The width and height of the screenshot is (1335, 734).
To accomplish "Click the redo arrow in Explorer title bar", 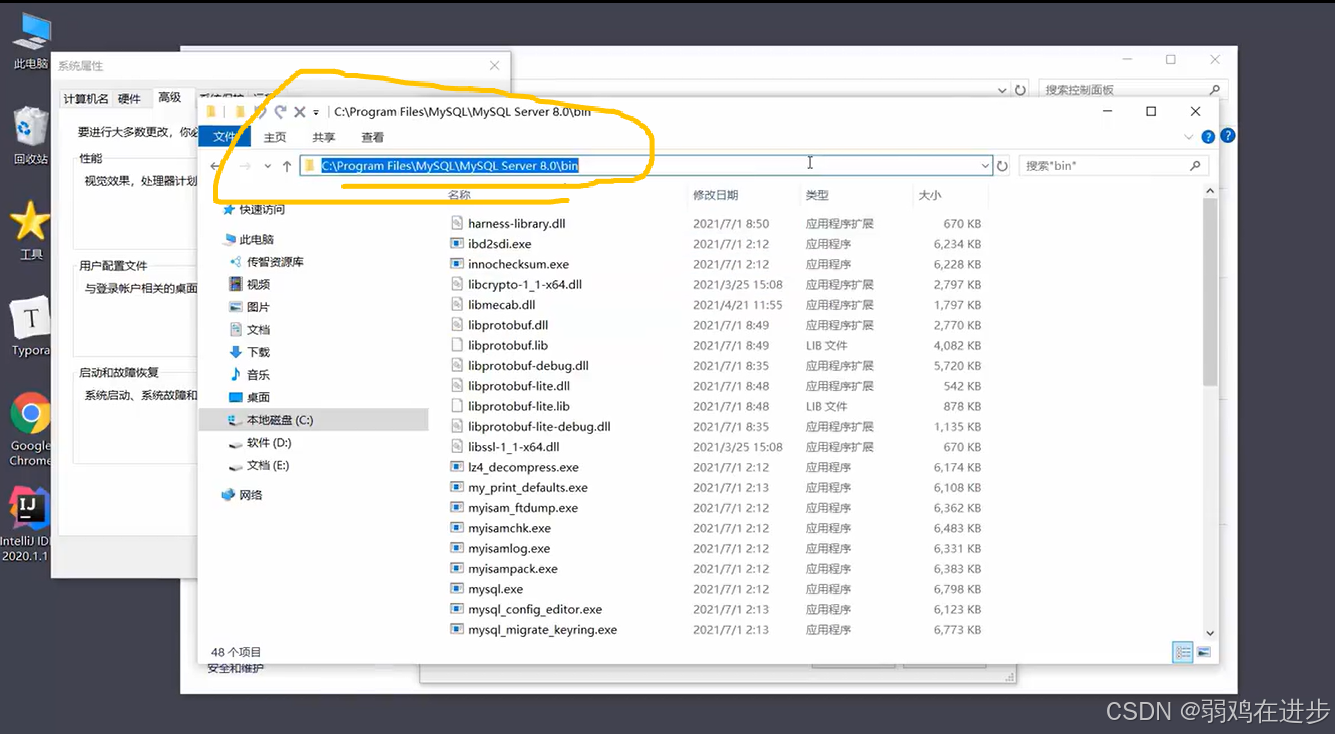I will pos(280,112).
